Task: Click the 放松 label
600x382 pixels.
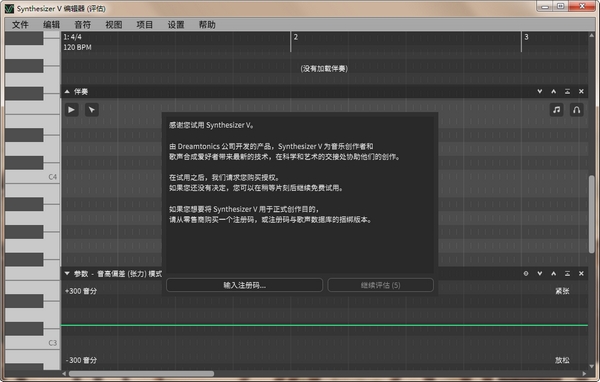Action: pos(562,360)
